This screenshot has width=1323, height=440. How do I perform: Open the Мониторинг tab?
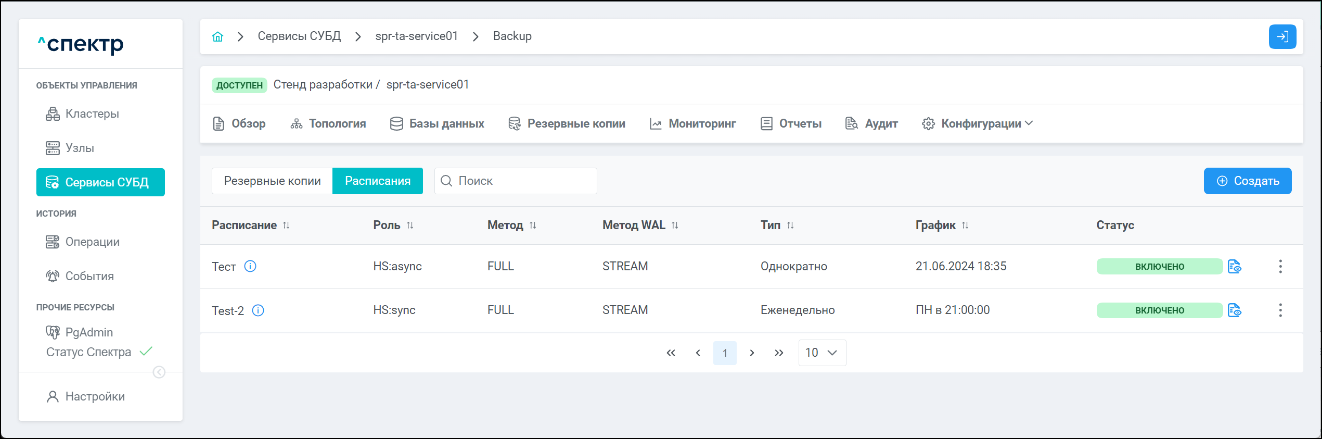[x=692, y=124]
